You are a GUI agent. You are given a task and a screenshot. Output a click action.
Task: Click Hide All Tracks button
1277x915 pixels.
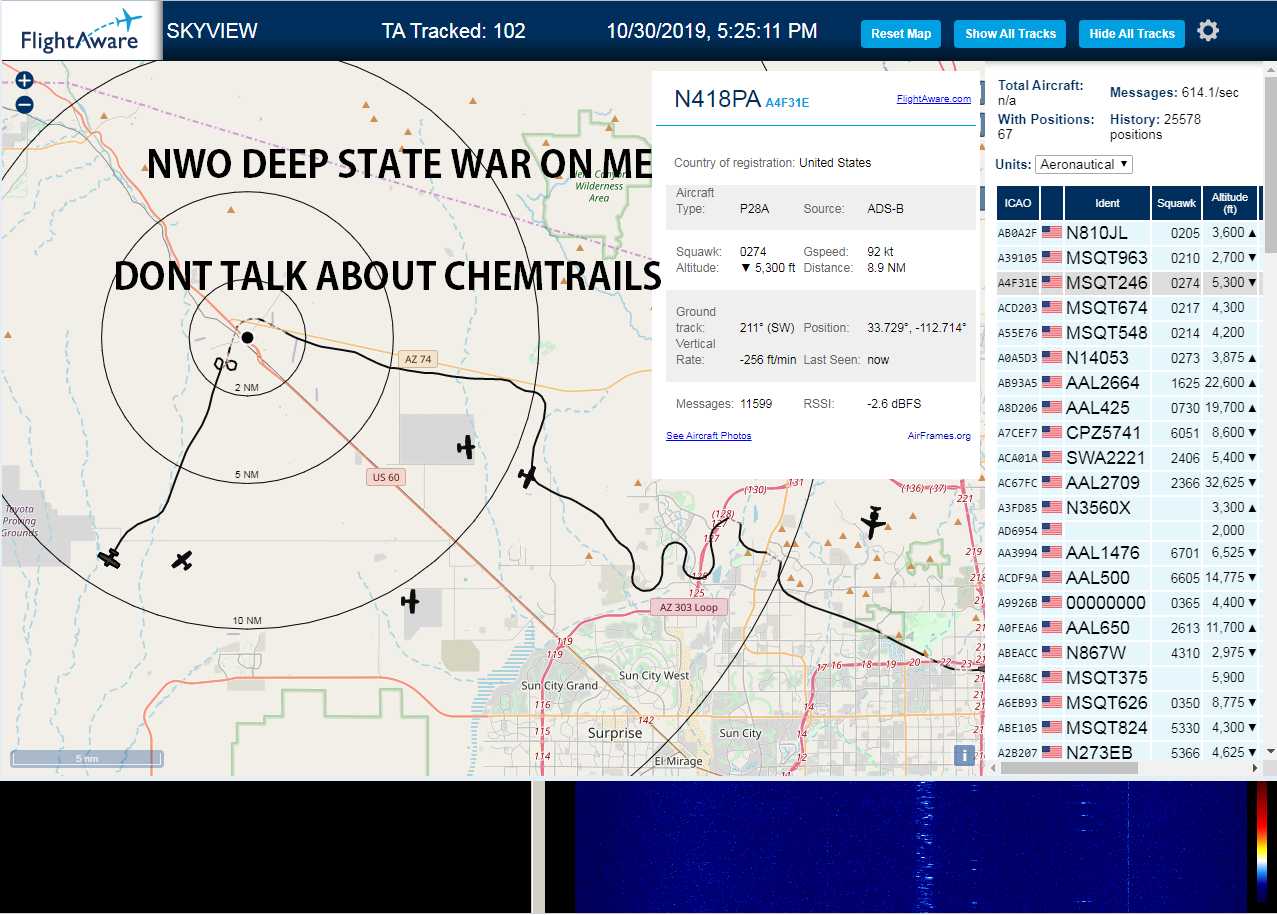point(1132,34)
